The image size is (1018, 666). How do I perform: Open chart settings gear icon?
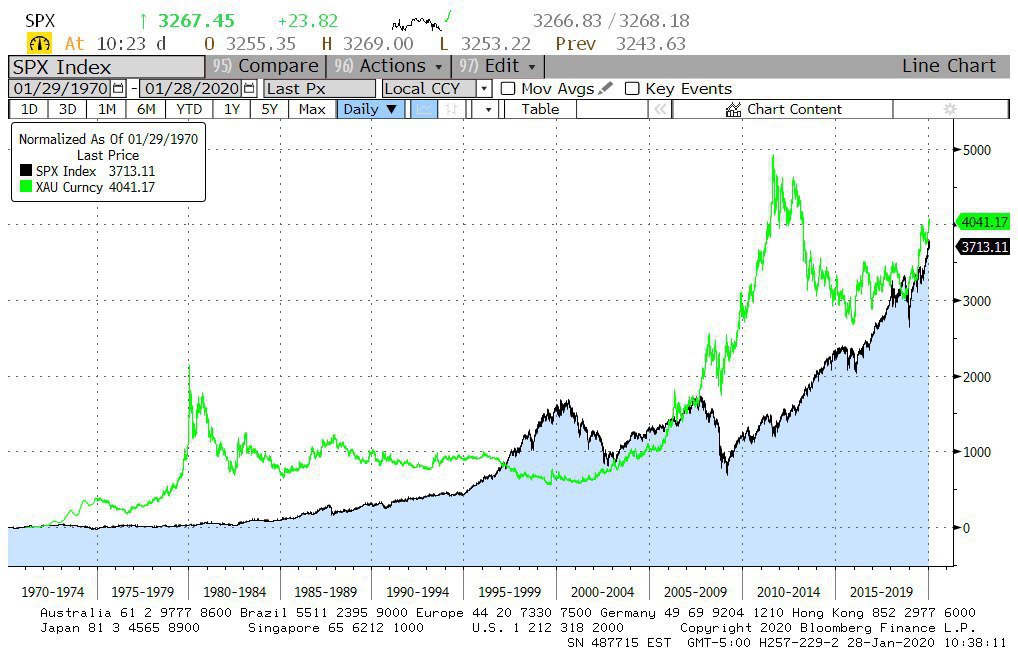pos(950,109)
